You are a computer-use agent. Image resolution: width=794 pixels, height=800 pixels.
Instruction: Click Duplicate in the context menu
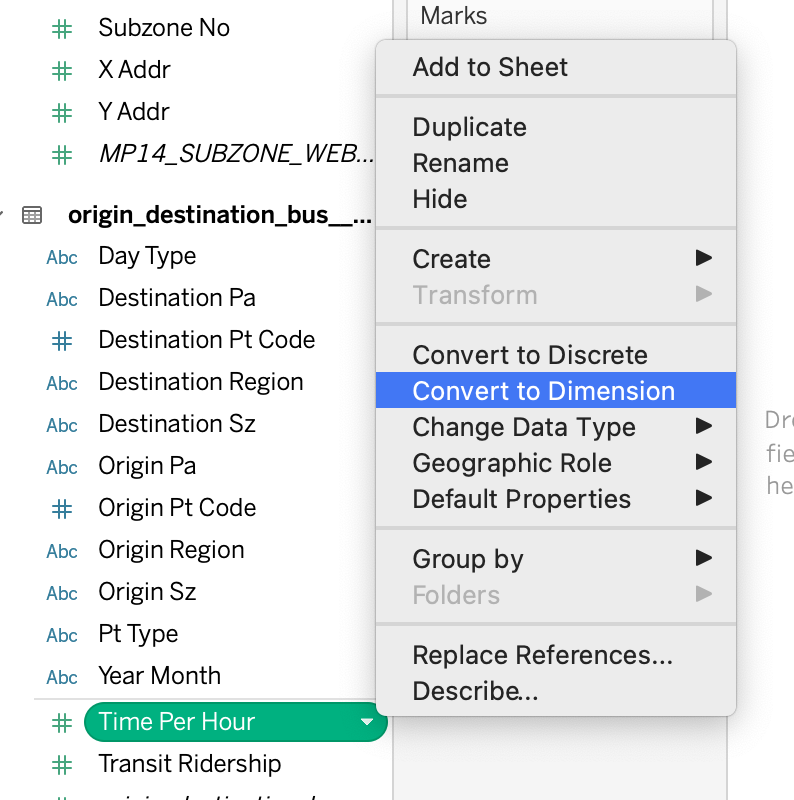pyautogui.click(x=469, y=127)
